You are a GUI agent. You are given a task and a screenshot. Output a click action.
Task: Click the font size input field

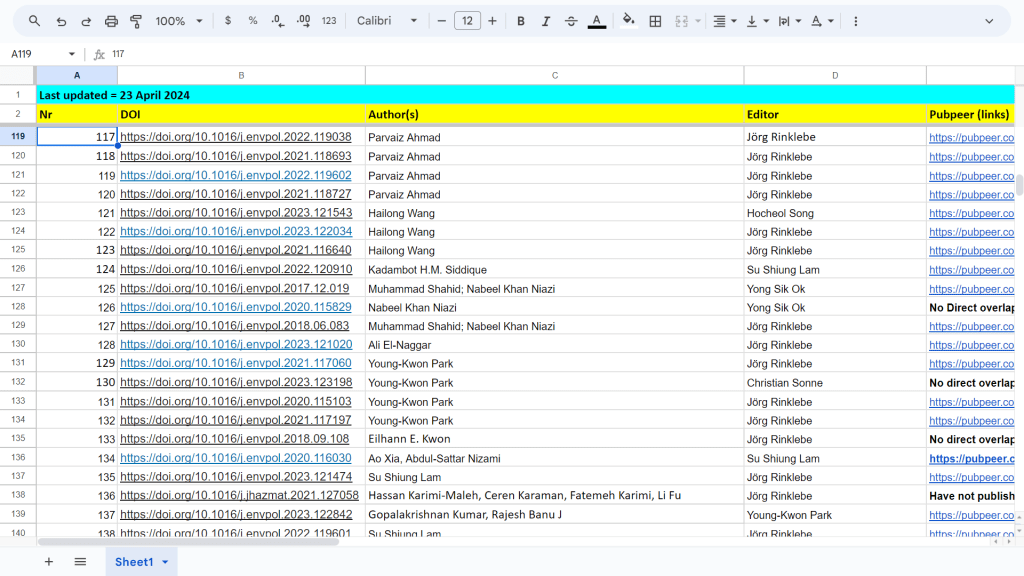pos(467,21)
